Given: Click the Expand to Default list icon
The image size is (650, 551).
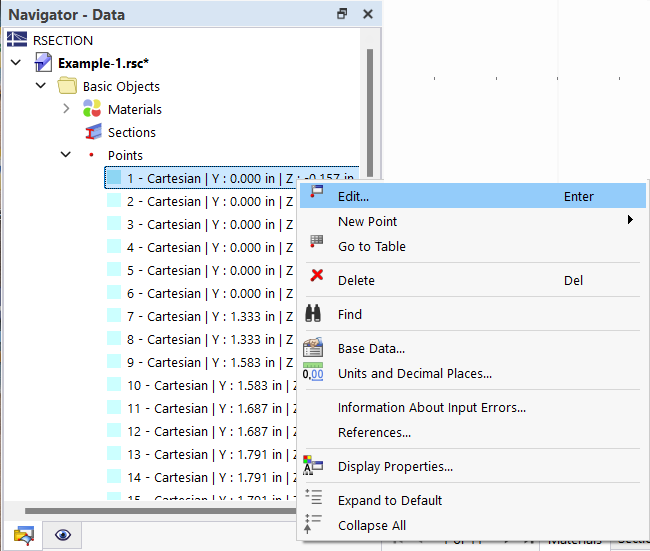Looking at the screenshot, I should (313, 497).
